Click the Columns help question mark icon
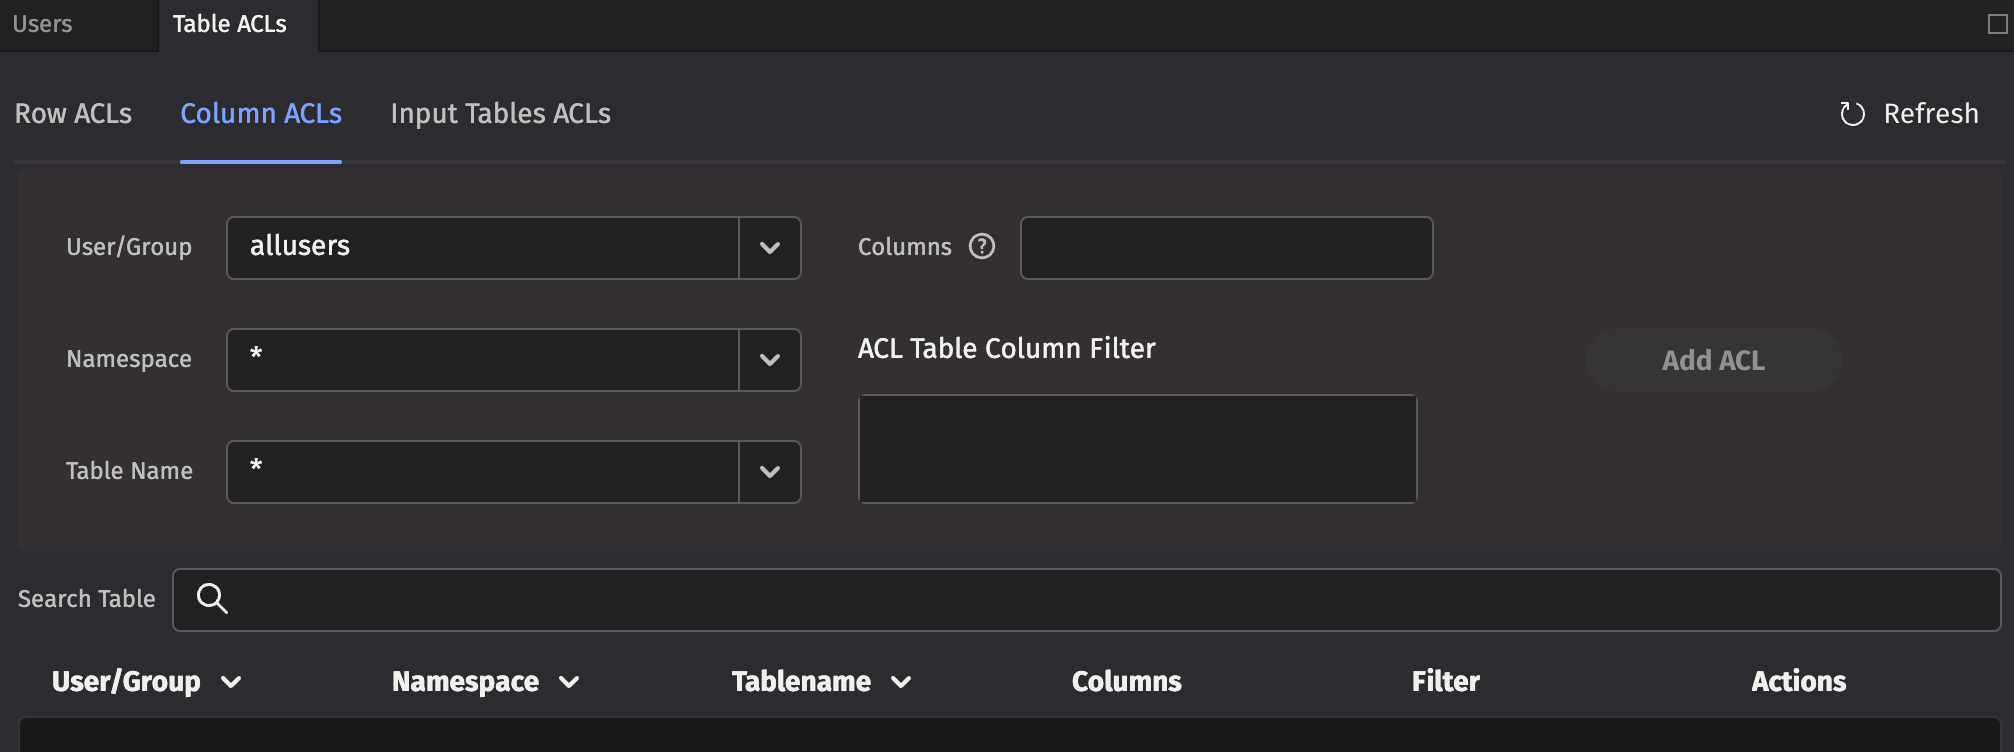The width and height of the screenshot is (2014, 752). [x=982, y=246]
